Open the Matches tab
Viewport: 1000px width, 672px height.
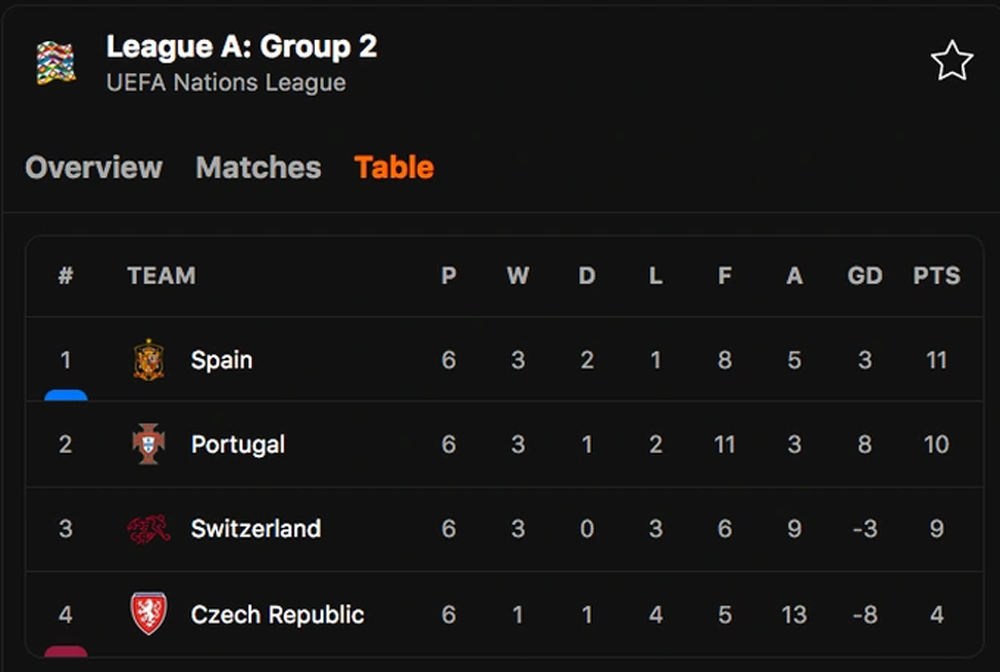pos(258,167)
